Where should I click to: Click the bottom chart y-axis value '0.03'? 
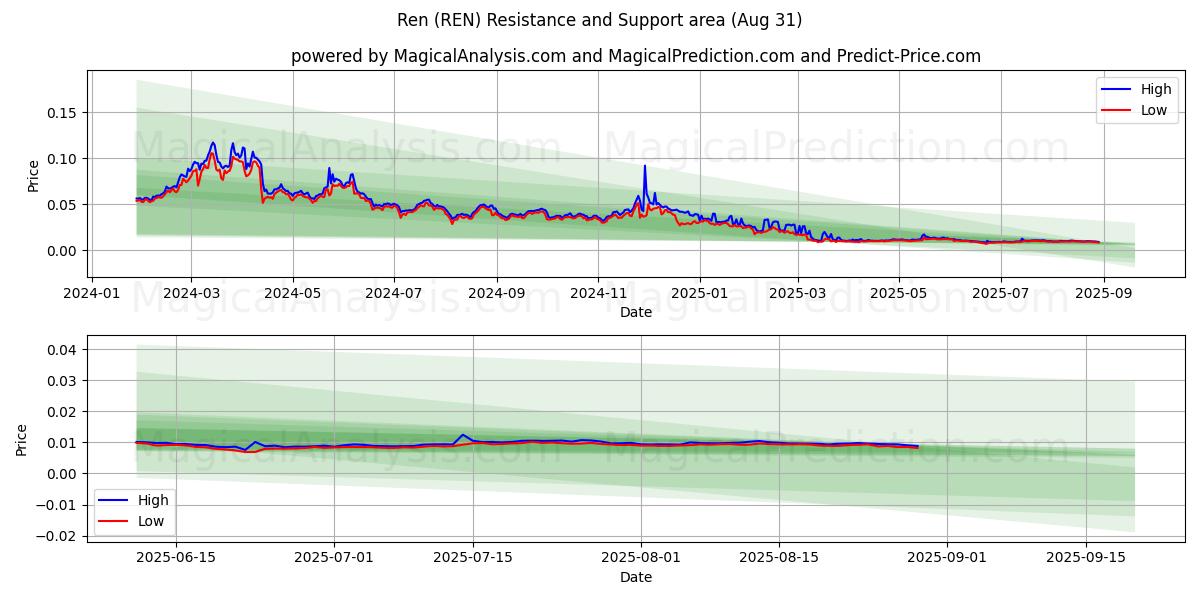(x=64, y=381)
